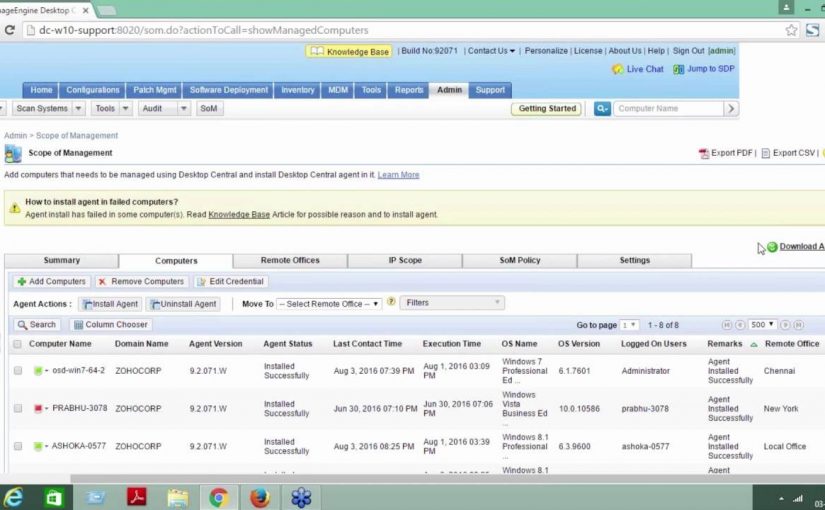Toggle the select-all checkbox in table header
The height and width of the screenshot is (510, 825).
tap(17, 344)
